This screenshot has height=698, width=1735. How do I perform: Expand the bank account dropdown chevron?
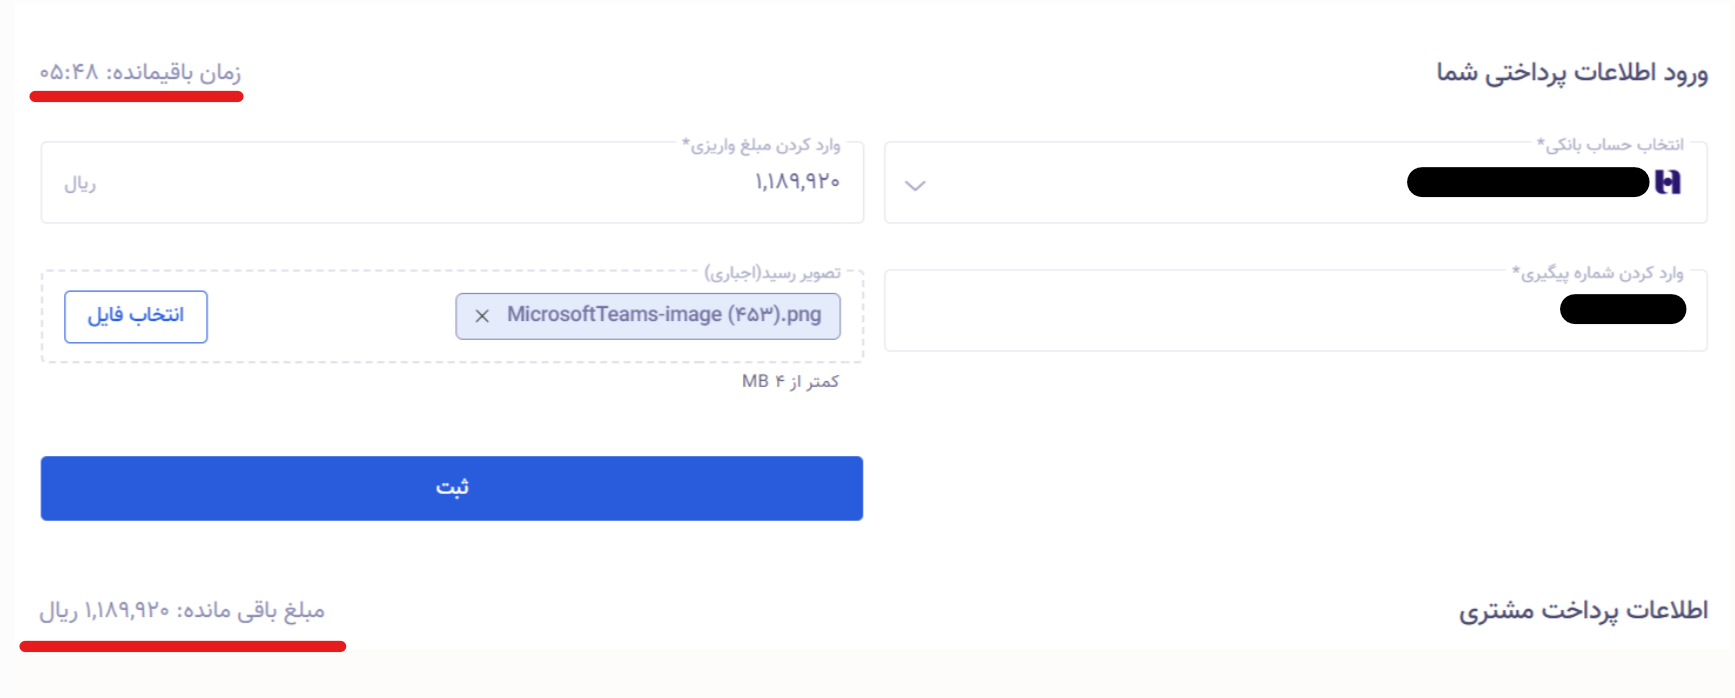[915, 185]
